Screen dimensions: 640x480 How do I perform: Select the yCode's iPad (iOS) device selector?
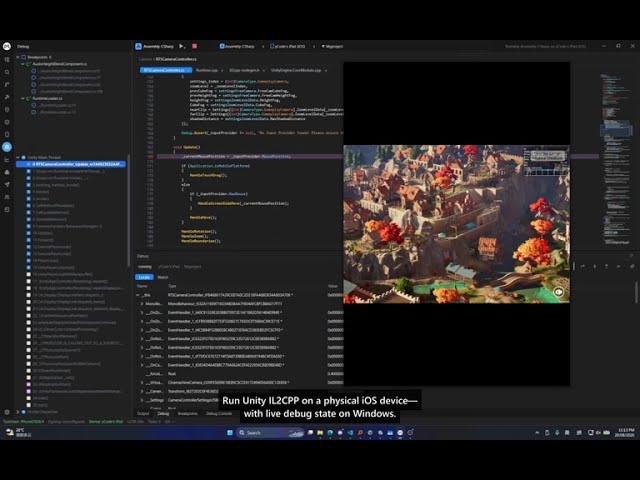(x=288, y=46)
